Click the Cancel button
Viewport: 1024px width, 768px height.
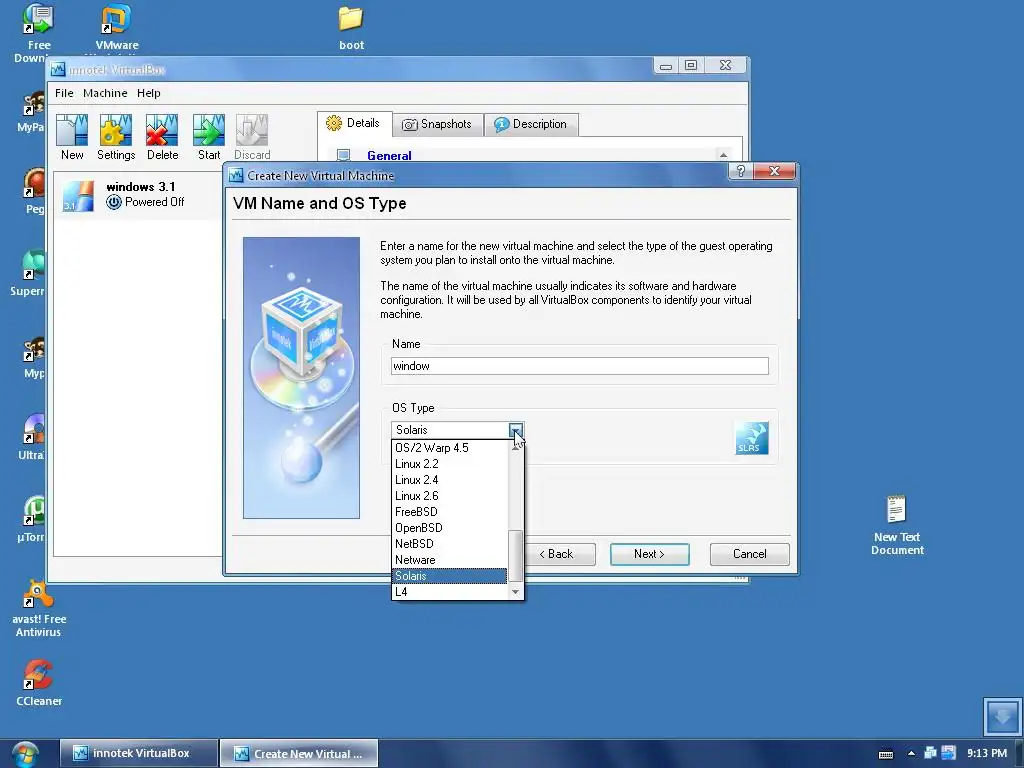pyautogui.click(x=749, y=554)
